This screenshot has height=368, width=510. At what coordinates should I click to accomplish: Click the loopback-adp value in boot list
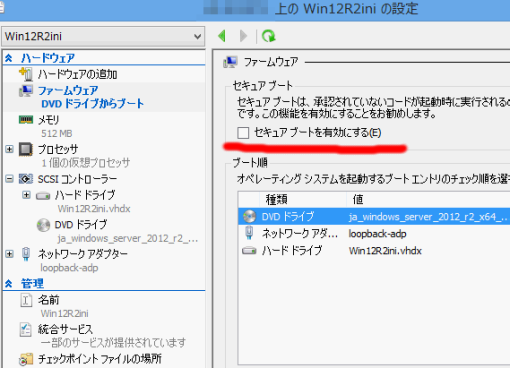tap(377, 234)
